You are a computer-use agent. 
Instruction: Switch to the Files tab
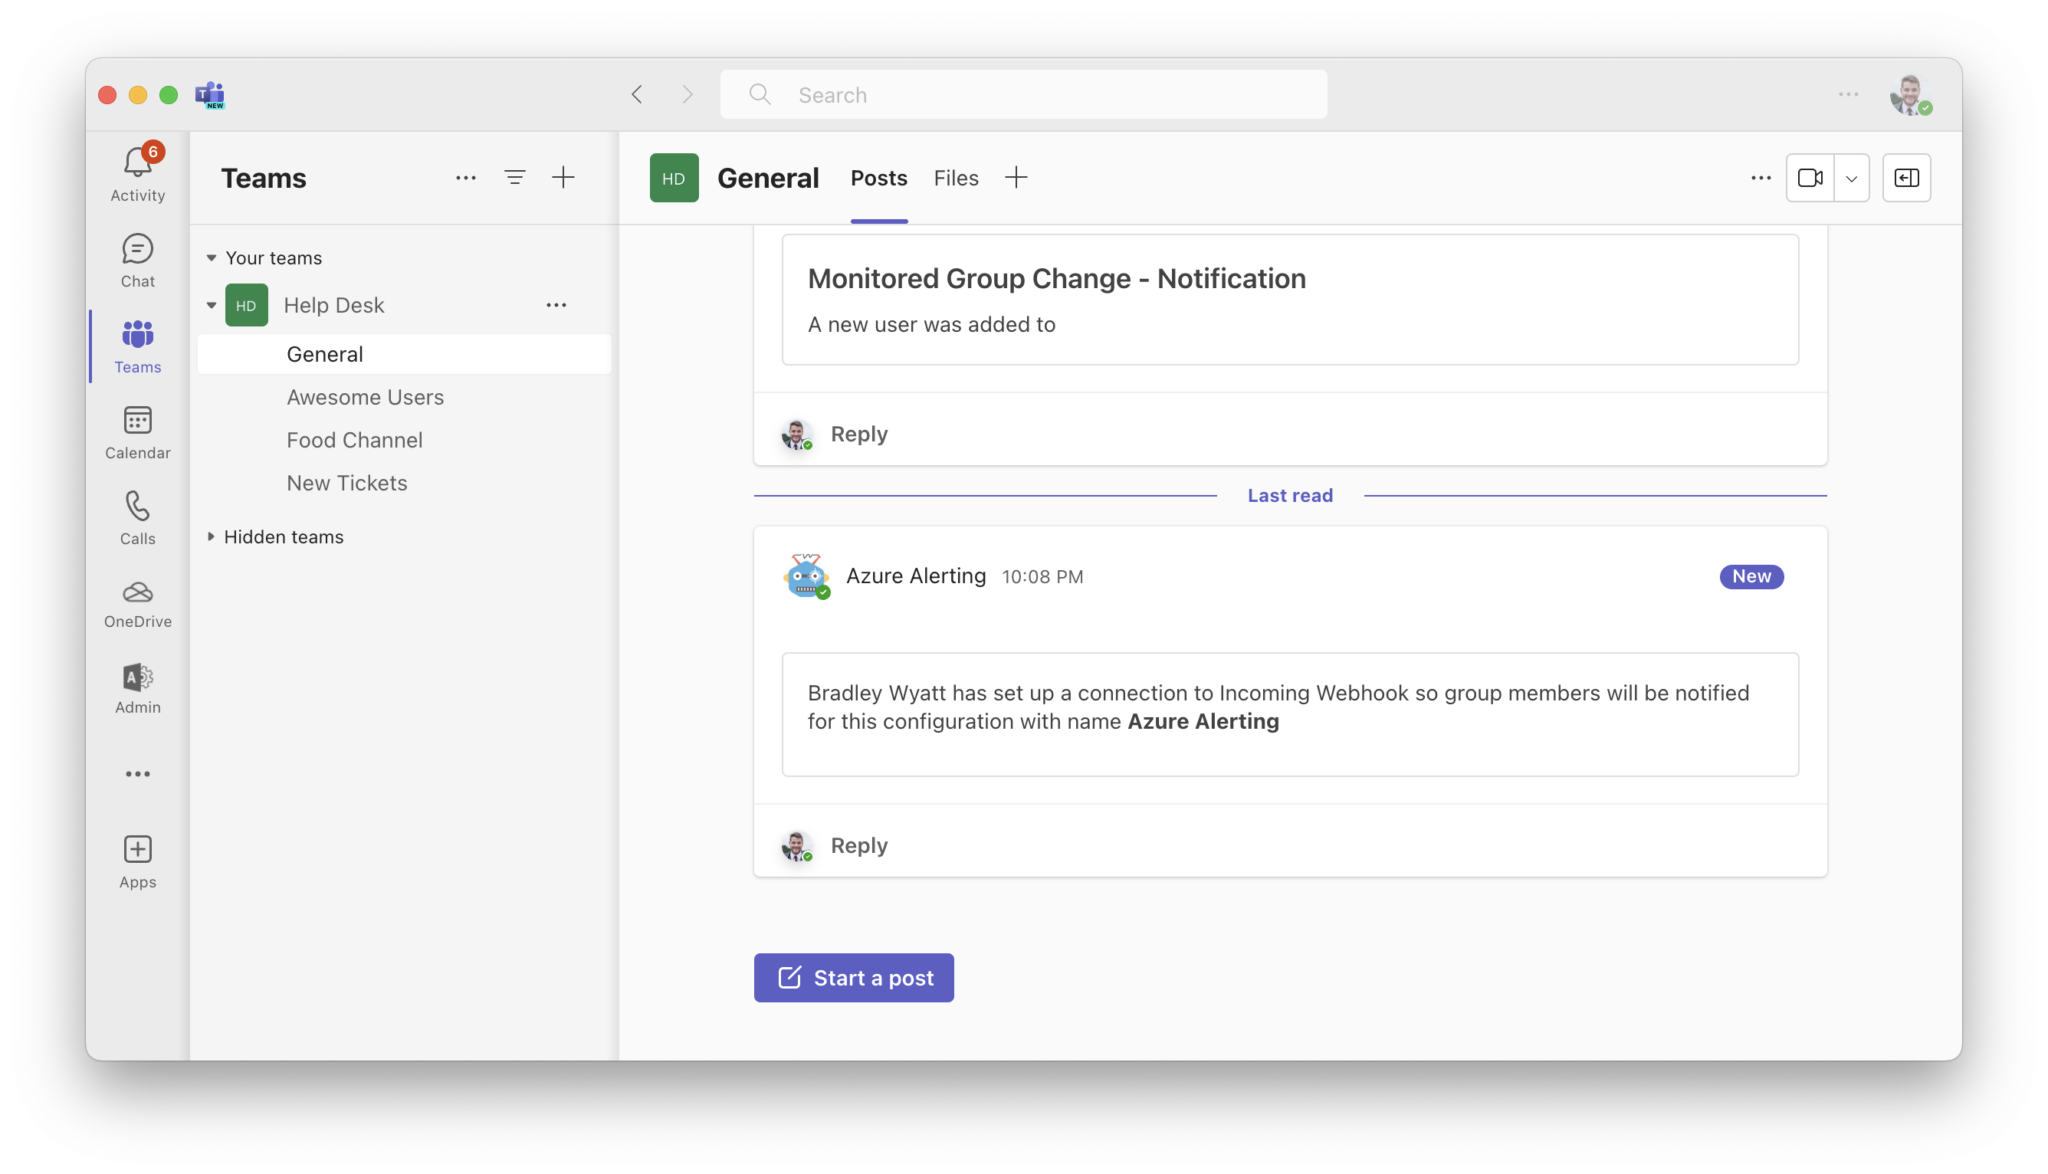pos(956,178)
